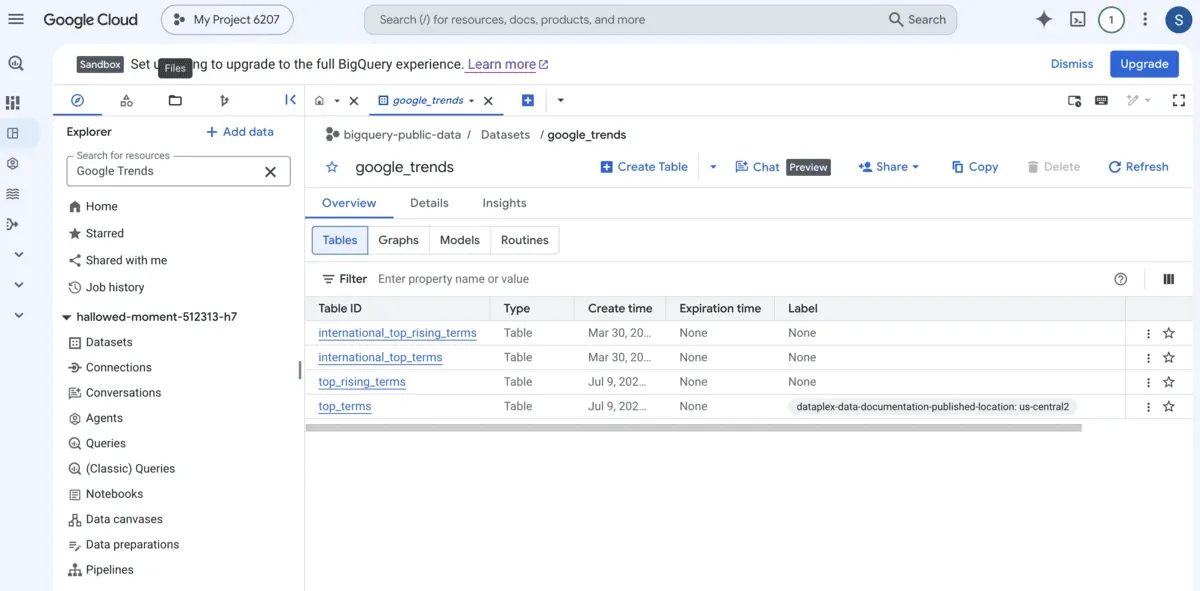Viewport: 1200px width, 591px height.
Task: Open the filter help question icon
Action: 1120,279
